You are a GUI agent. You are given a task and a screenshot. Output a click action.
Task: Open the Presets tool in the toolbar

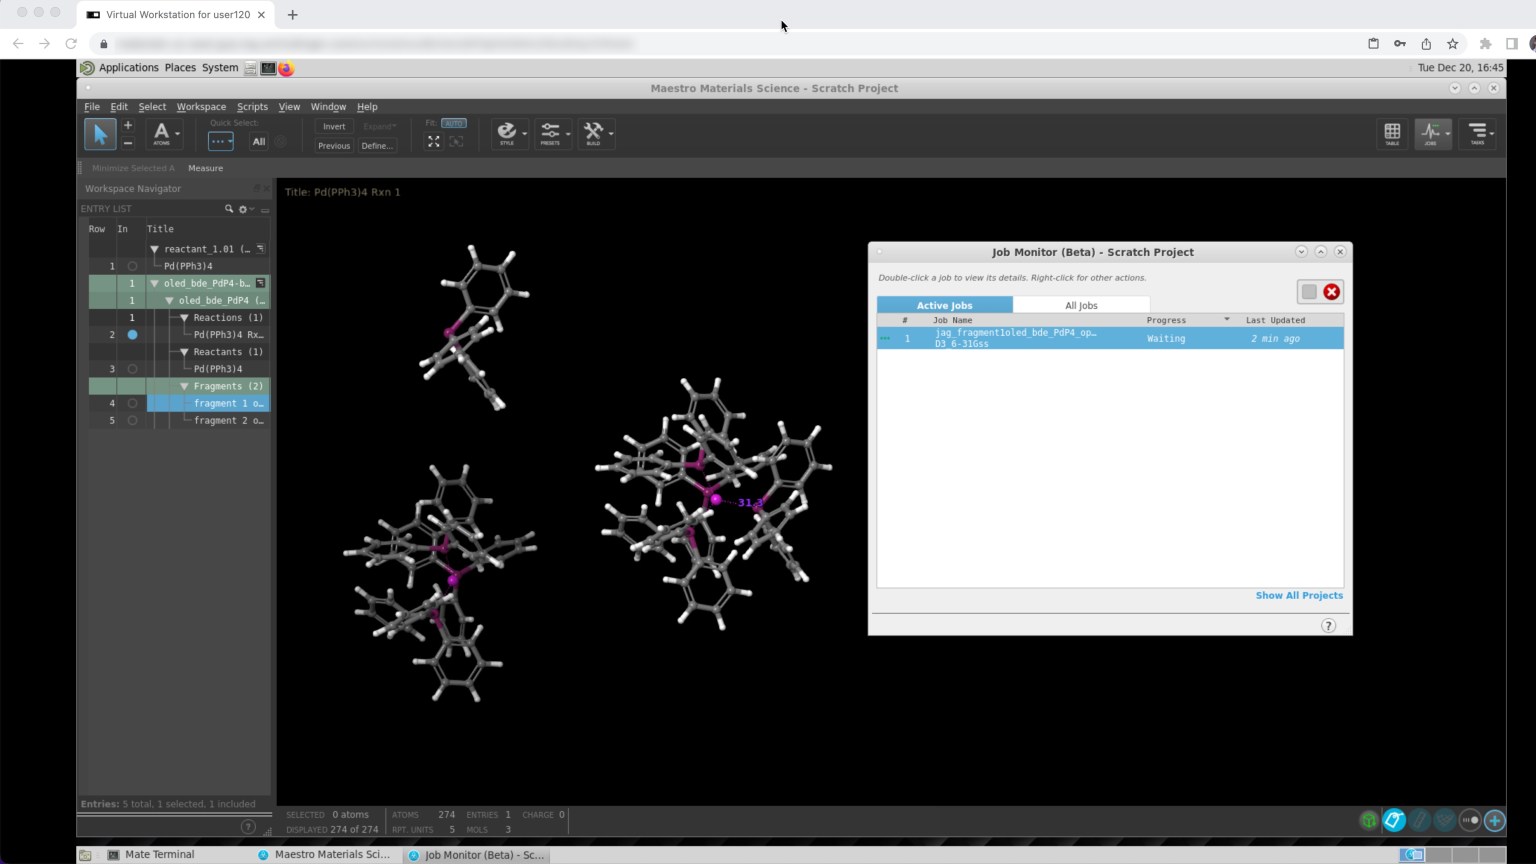pyautogui.click(x=551, y=132)
